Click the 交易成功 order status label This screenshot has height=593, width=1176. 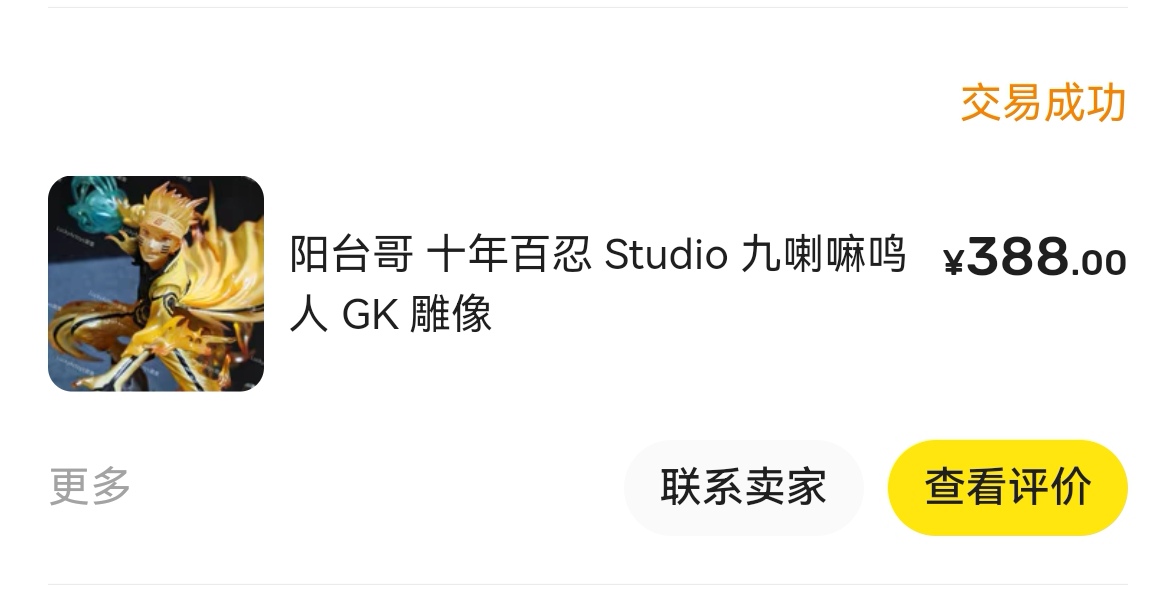[x=1044, y=103]
